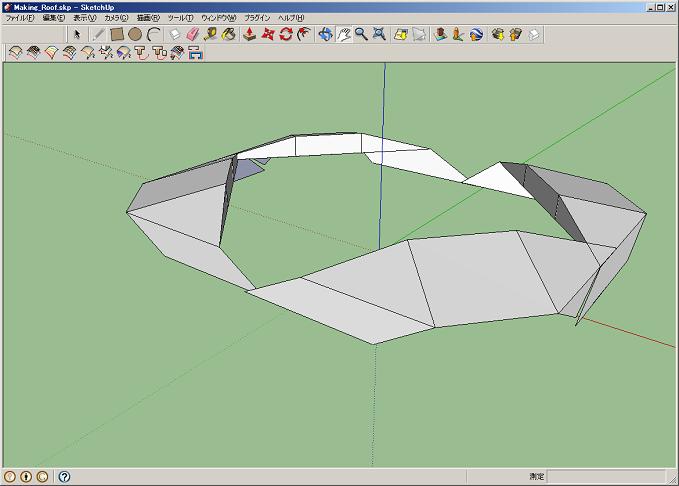This screenshot has width=679, height=486.
Task: Activate the Zoom magnifier tool
Action: 360,34
